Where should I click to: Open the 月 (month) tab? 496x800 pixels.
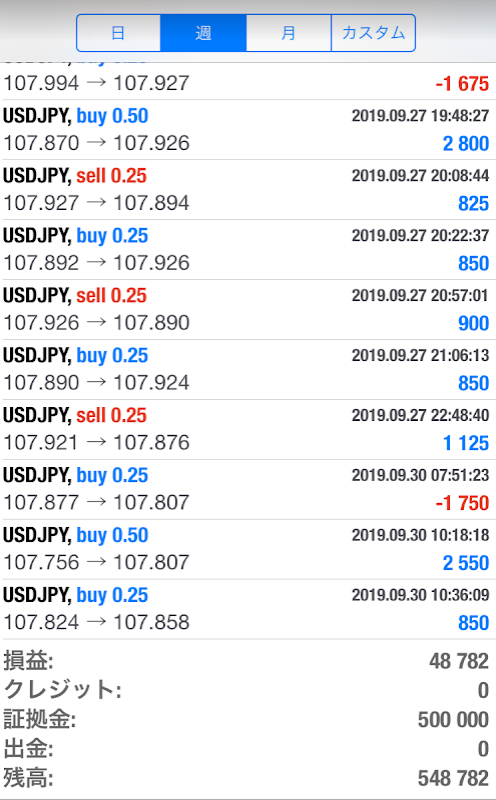pos(288,33)
